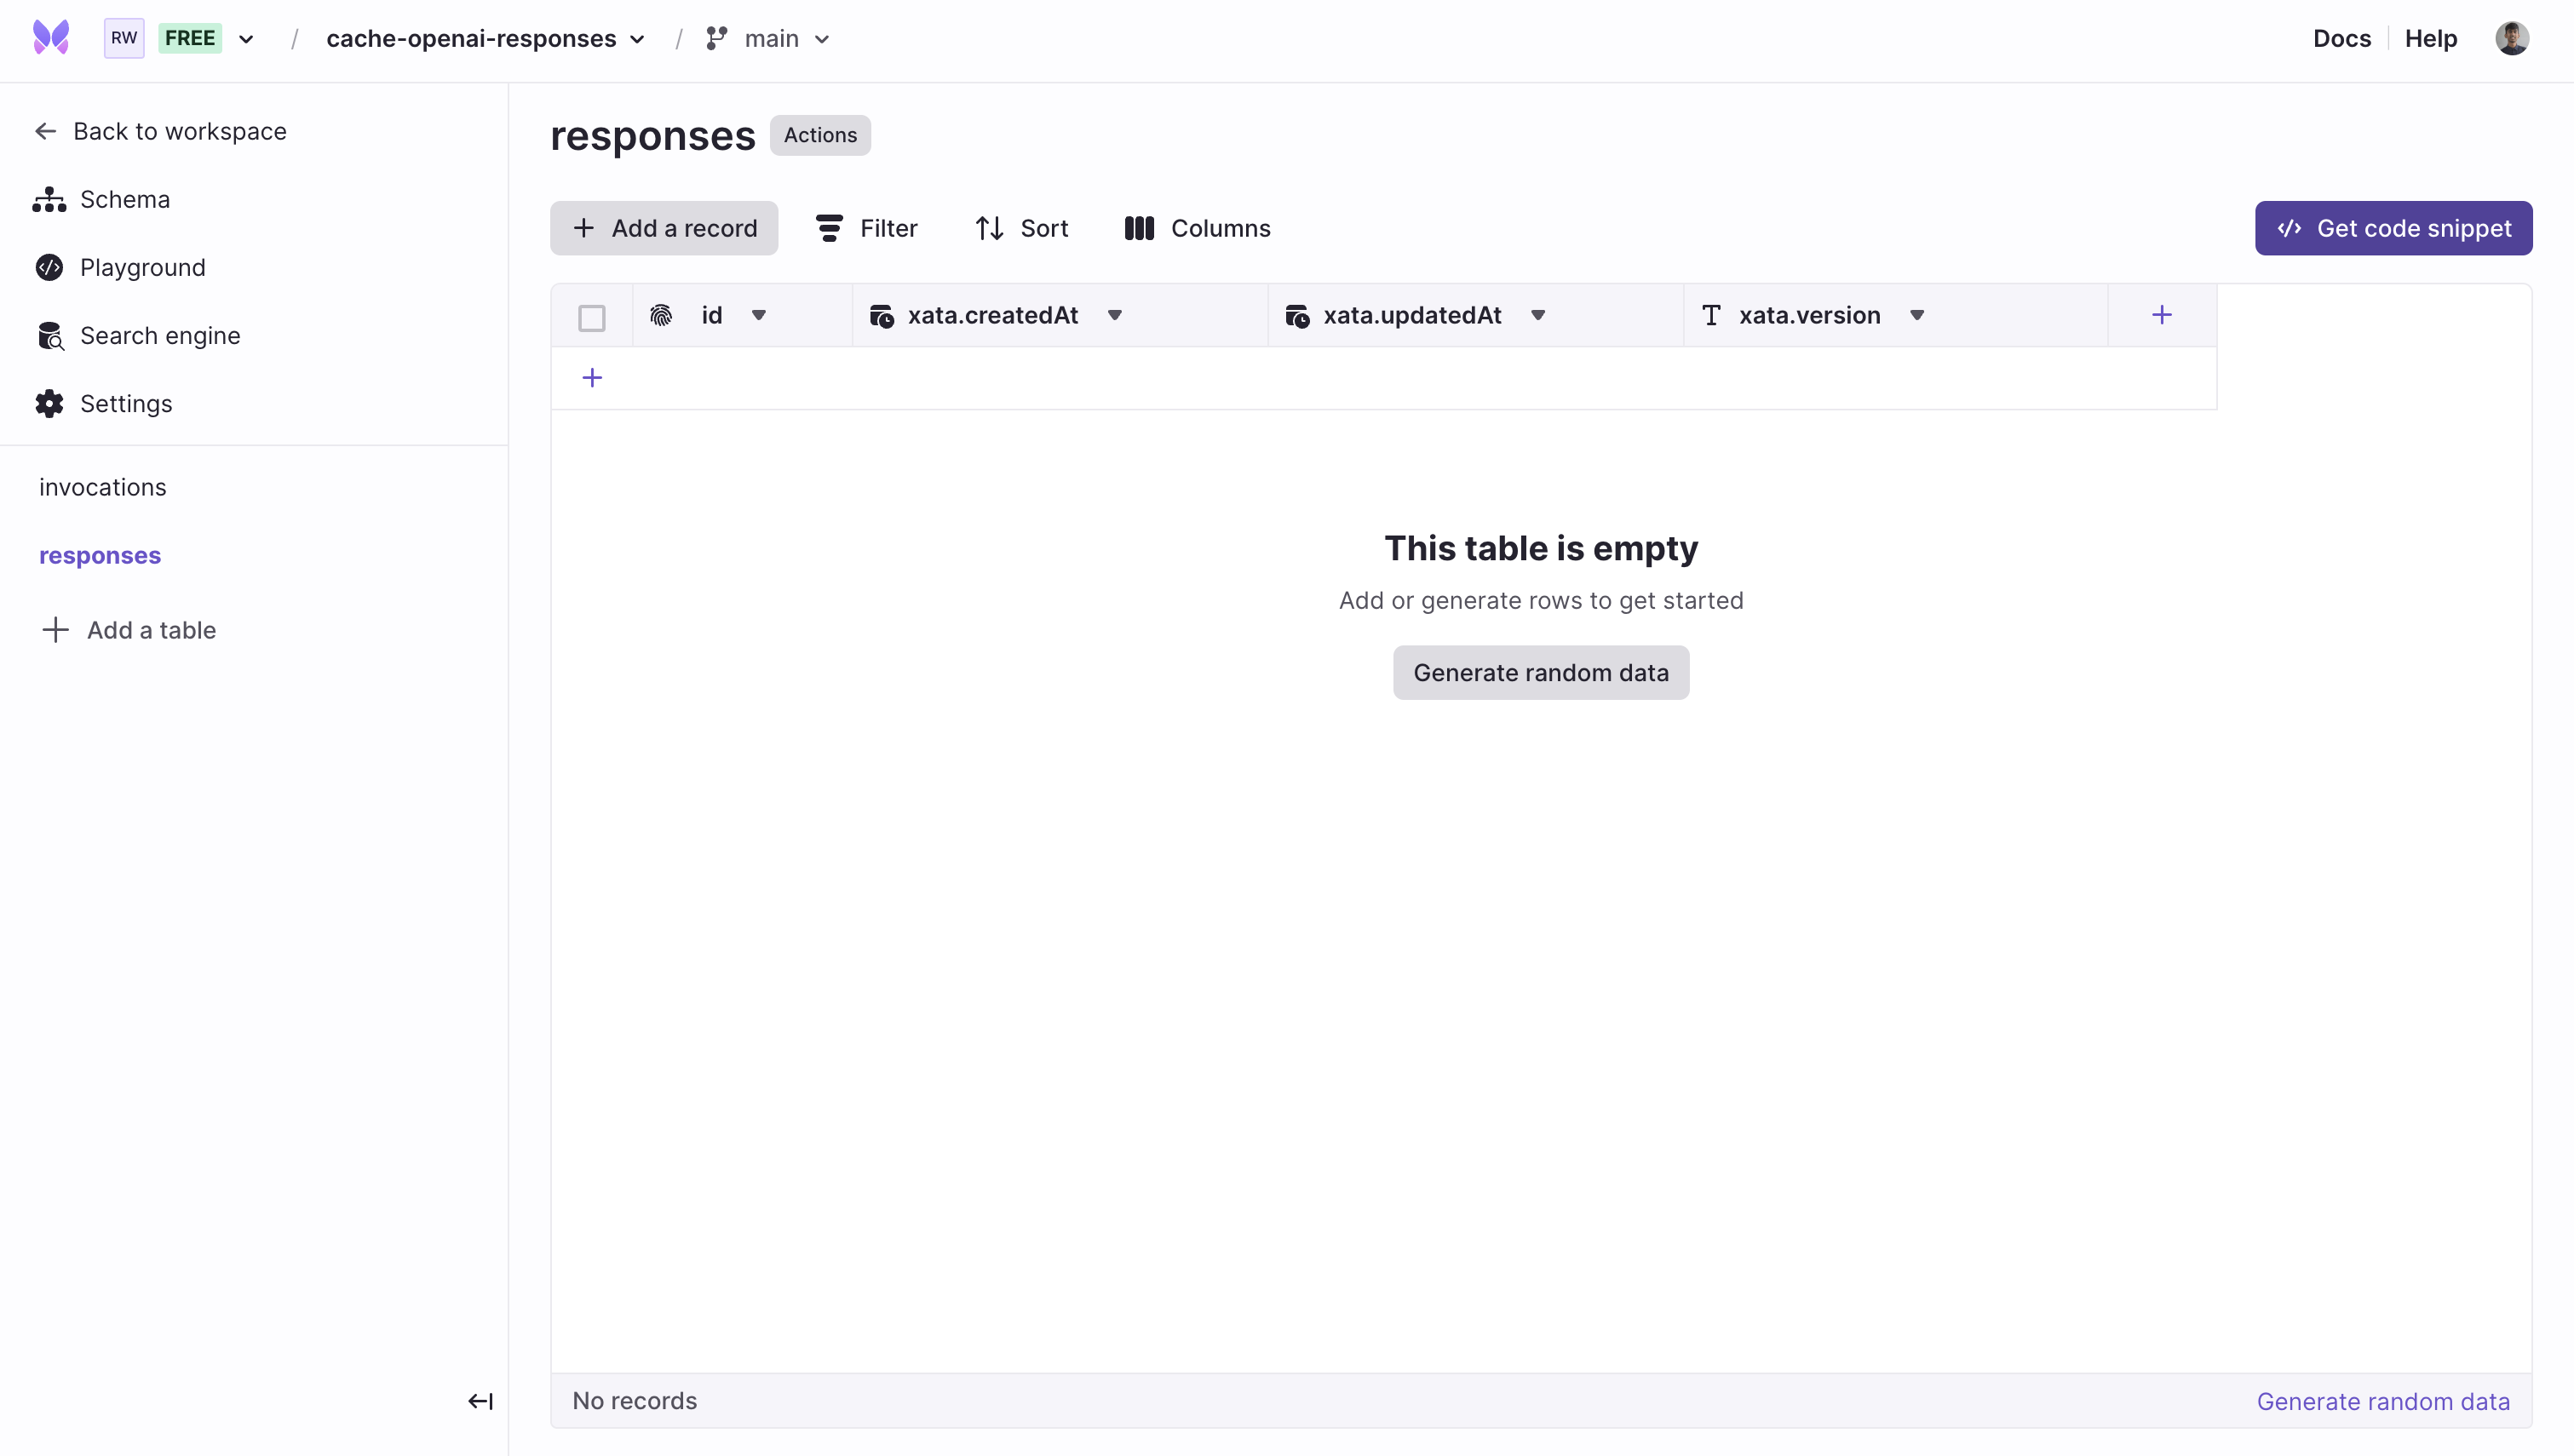This screenshot has width=2574, height=1456.
Task: Click the datetime icon of xata.createdAt
Action: pyautogui.click(x=881, y=316)
